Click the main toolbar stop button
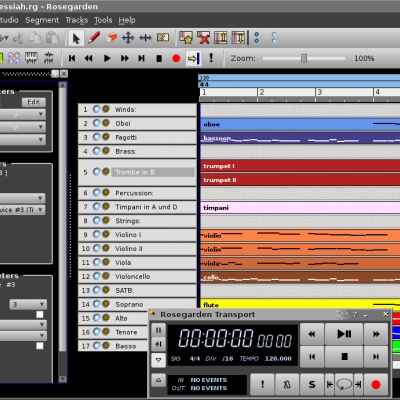The image size is (400, 400). [159, 59]
